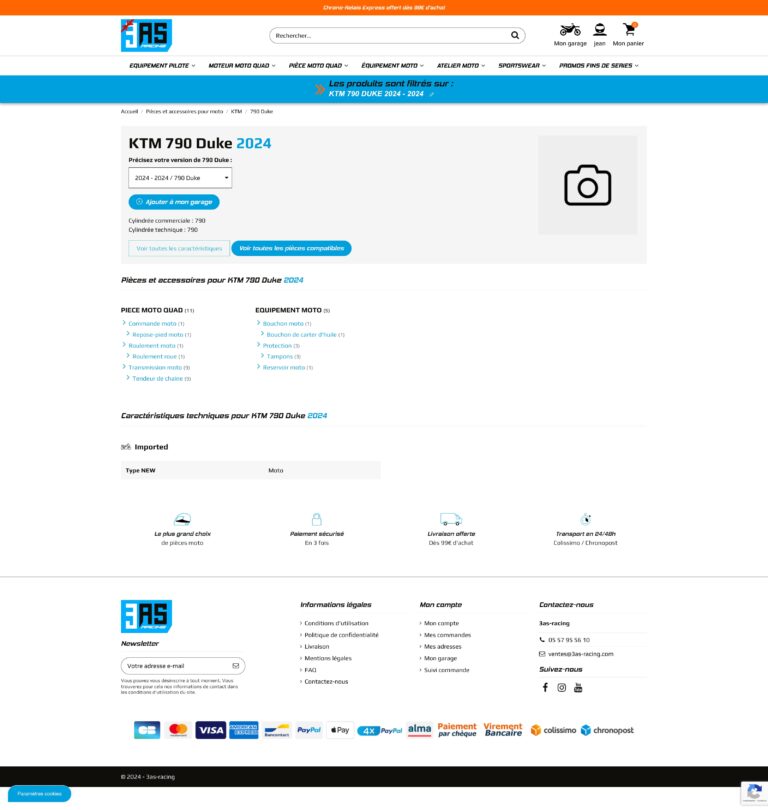Expand the ÉQUIPEMENT MOTO menu
Viewport: 768px width, 810px height.
[392, 66]
